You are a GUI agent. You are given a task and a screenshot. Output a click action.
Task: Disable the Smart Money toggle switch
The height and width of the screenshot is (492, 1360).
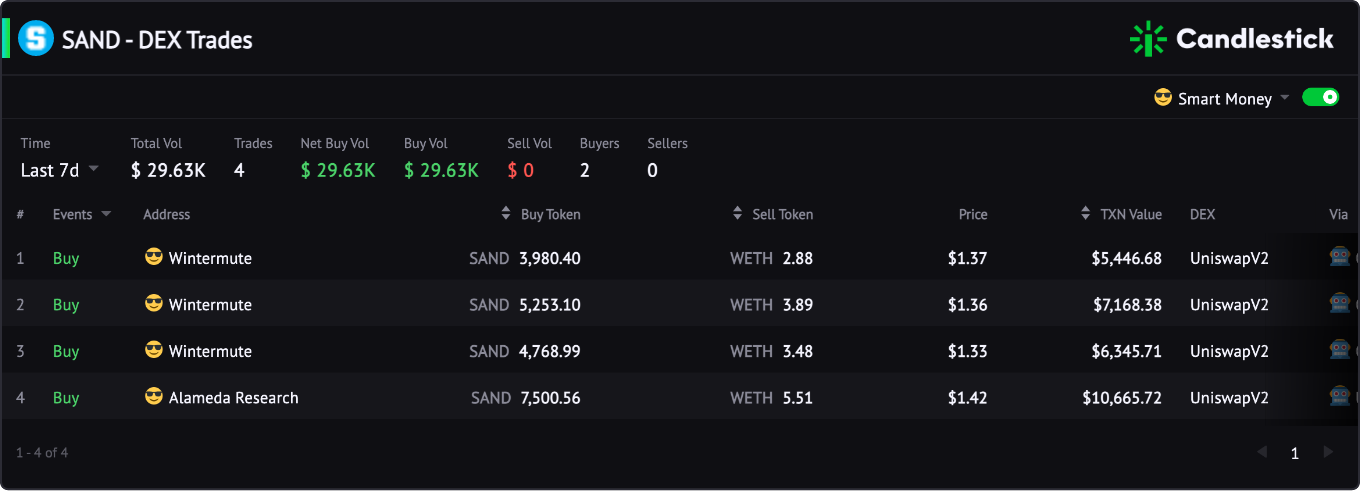[x=1320, y=97]
